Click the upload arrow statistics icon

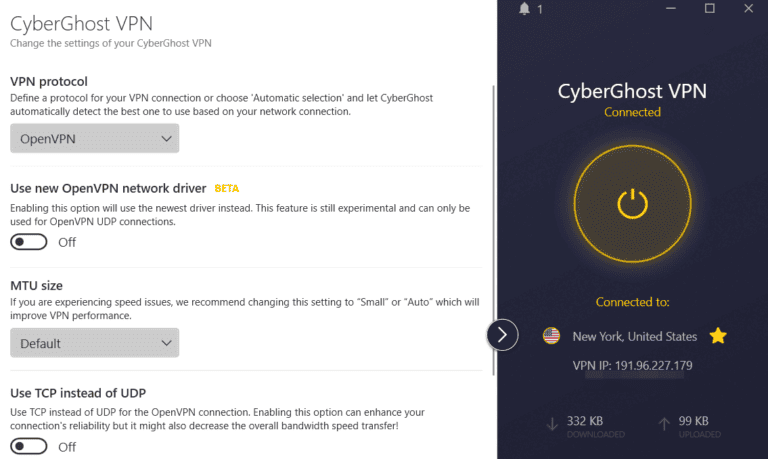664,424
